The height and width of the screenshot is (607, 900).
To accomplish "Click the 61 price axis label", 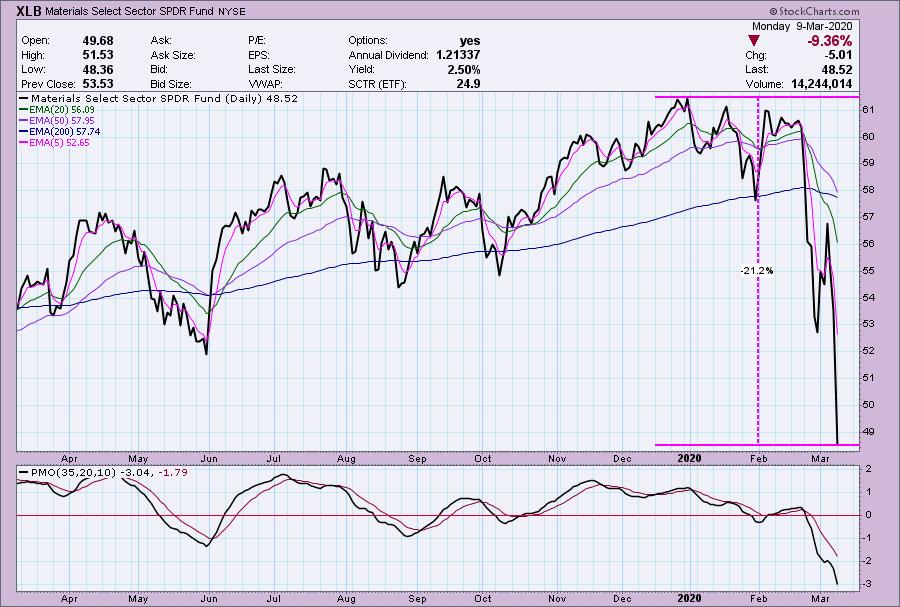I will pyautogui.click(x=868, y=110).
